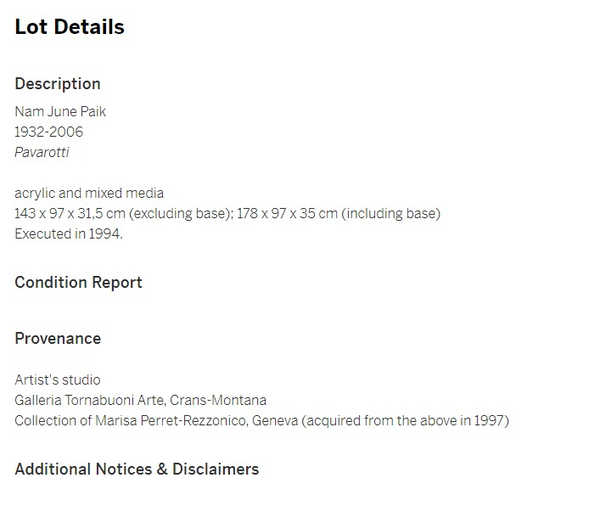Click the medium text acrylic and mixed media

coord(89,193)
